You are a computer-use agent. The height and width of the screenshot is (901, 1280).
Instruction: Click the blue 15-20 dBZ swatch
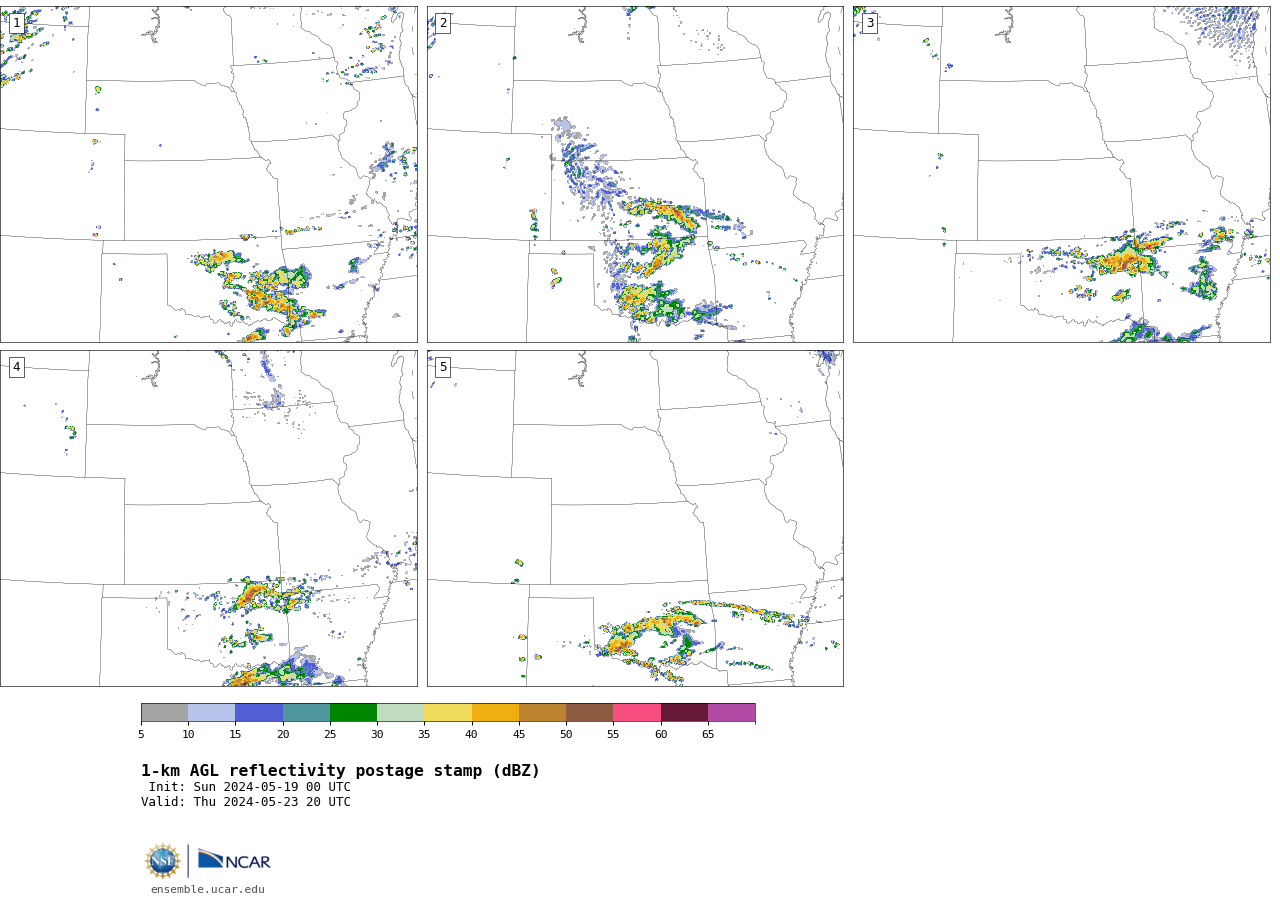point(259,712)
